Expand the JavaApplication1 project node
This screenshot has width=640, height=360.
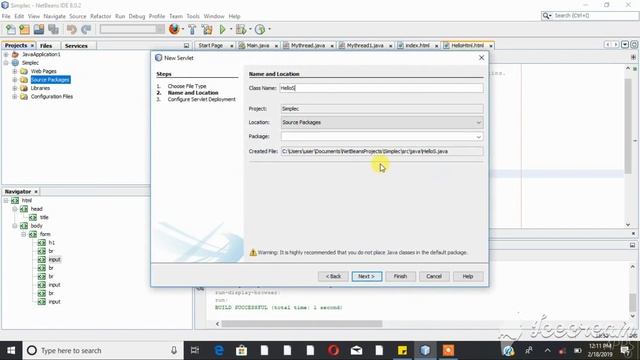6,54
